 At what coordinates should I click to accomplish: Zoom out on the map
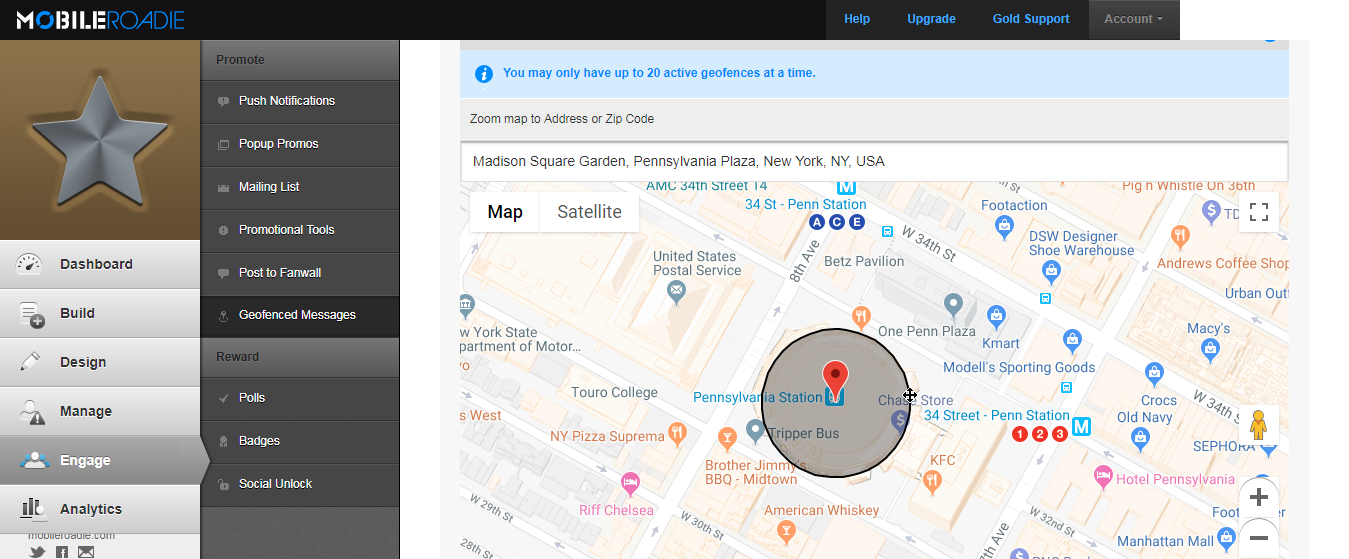click(1259, 538)
